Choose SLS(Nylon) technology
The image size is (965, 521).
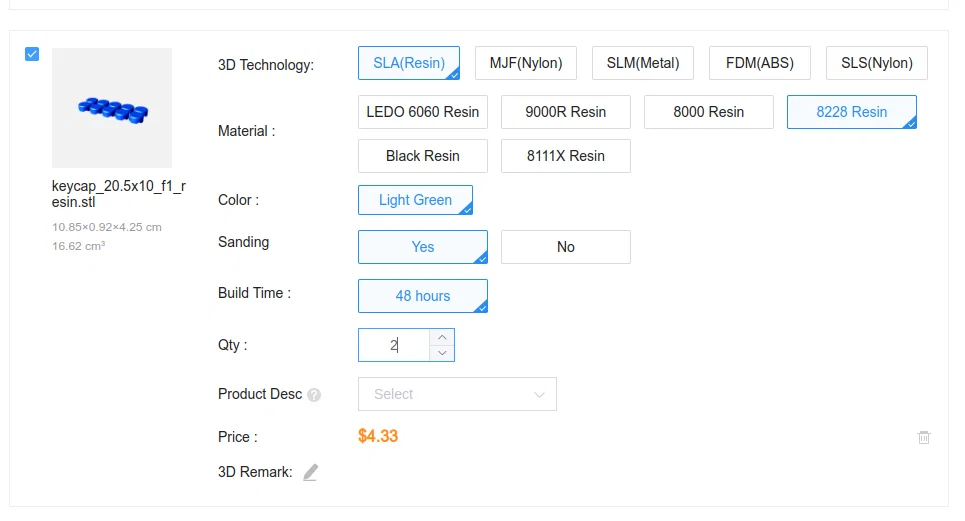pyautogui.click(x=876, y=63)
